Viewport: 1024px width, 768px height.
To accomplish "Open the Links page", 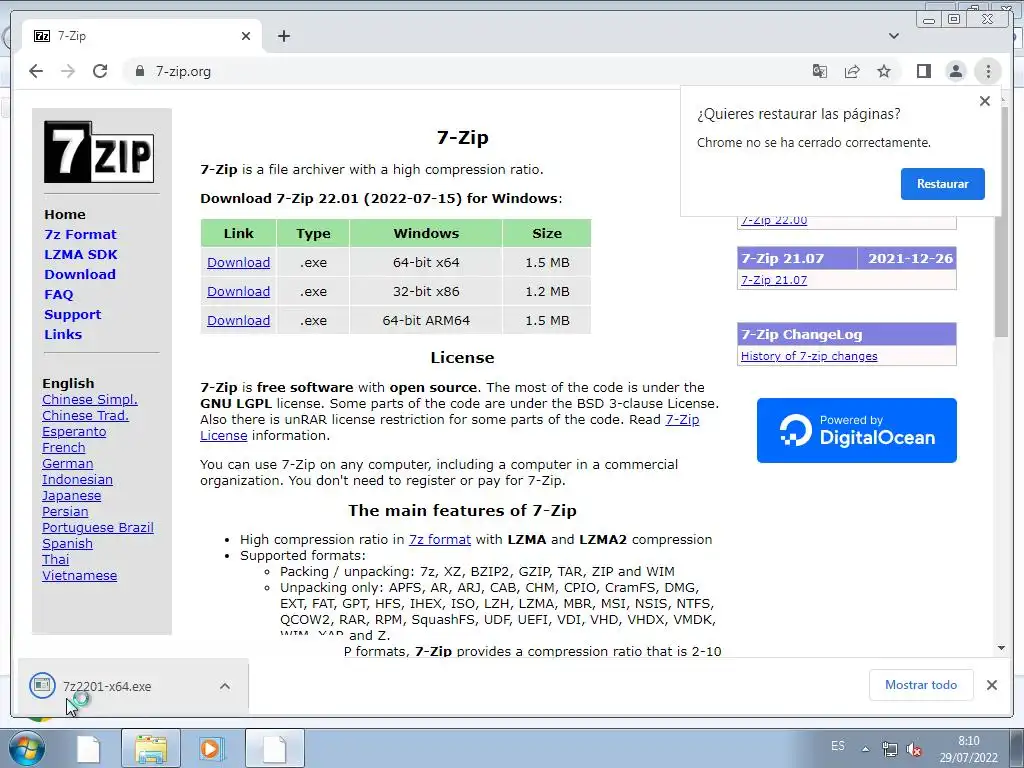I will point(63,334).
